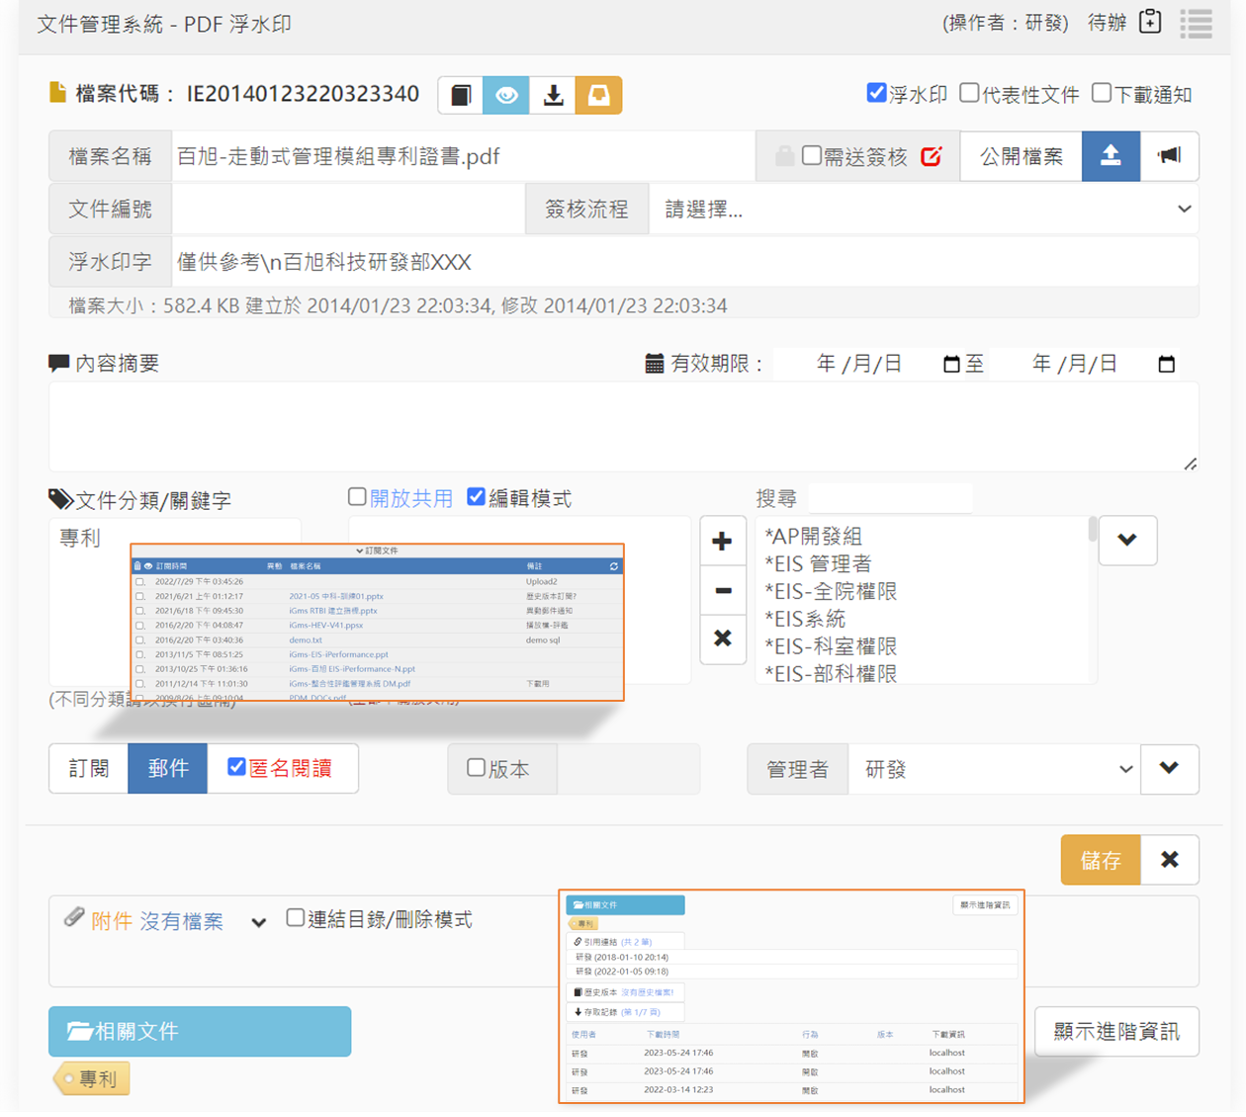The width and height of the screenshot is (1246, 1117).
Task: Click the megaphone announce icon
Action: 1169,156
